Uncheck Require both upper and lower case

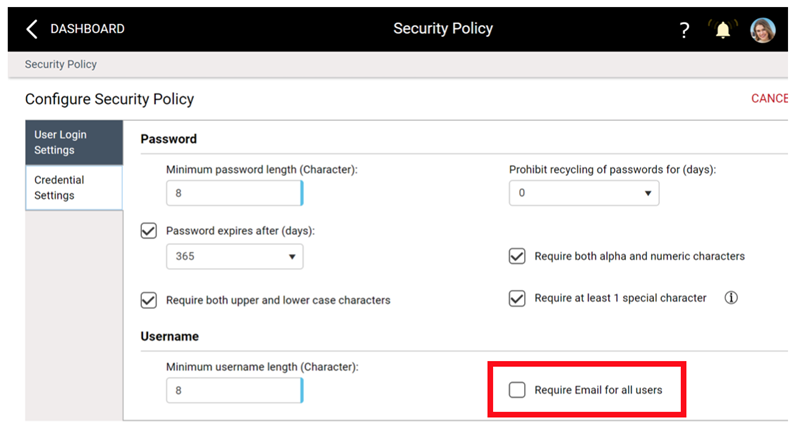148,300
